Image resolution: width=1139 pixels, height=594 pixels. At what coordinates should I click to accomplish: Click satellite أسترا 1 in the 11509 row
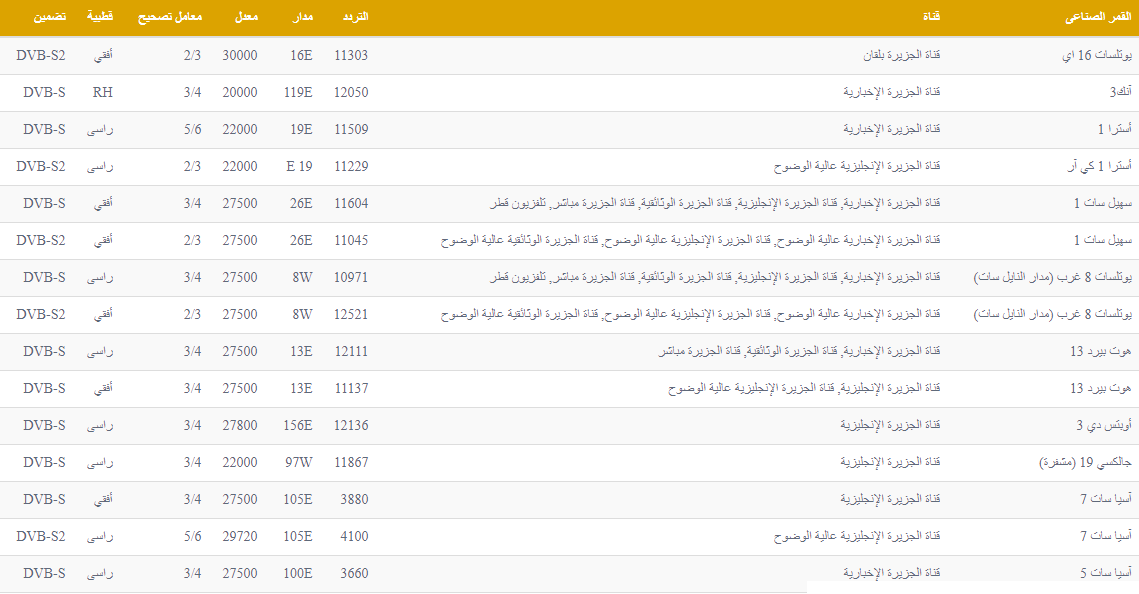coord(1114,129)
